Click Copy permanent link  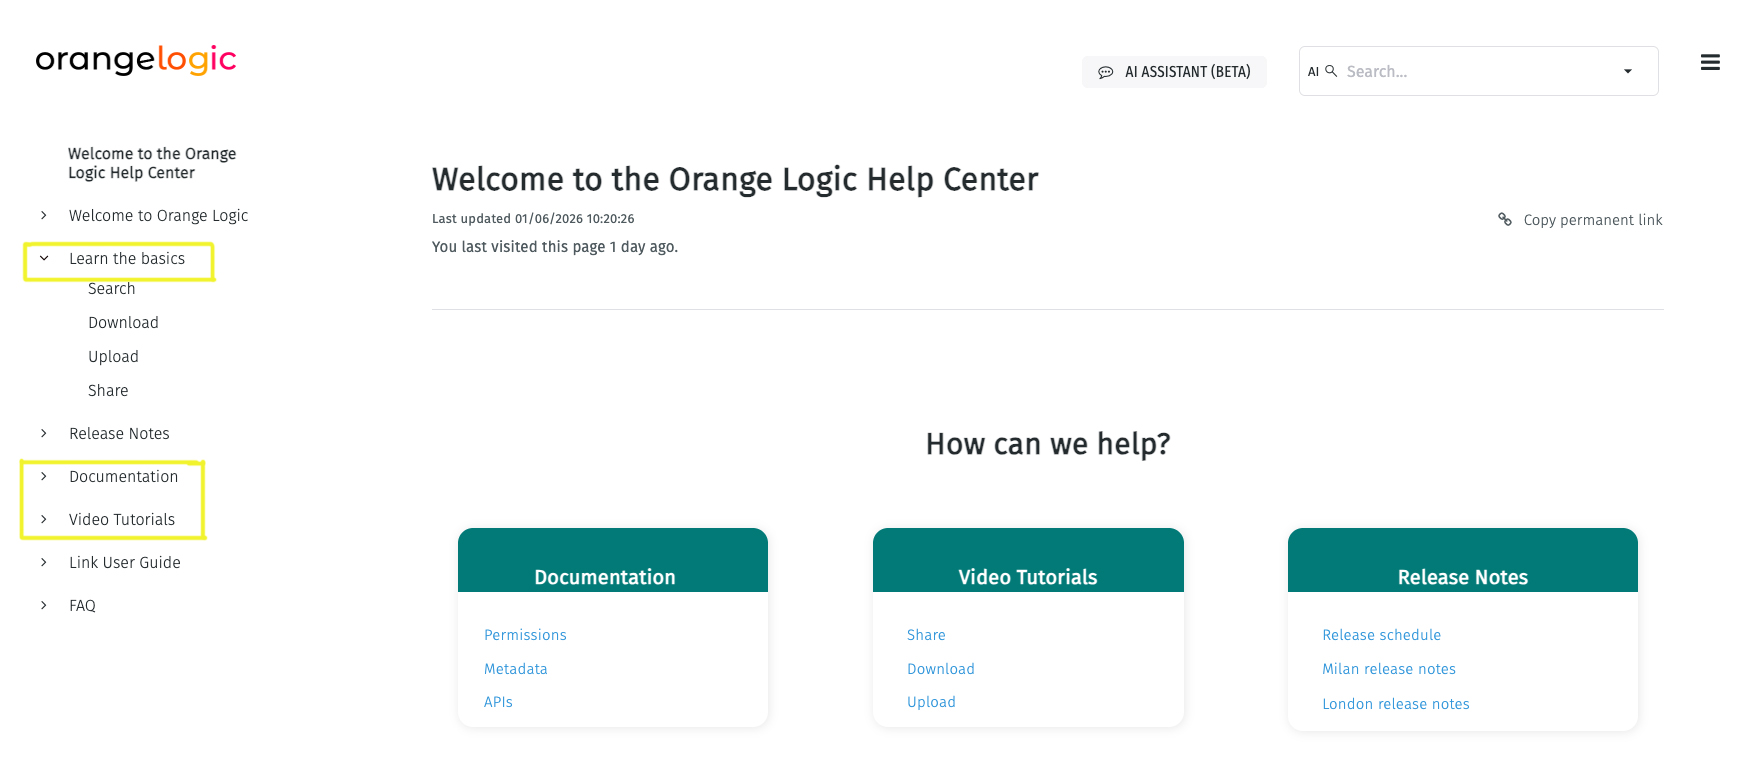1592,219
